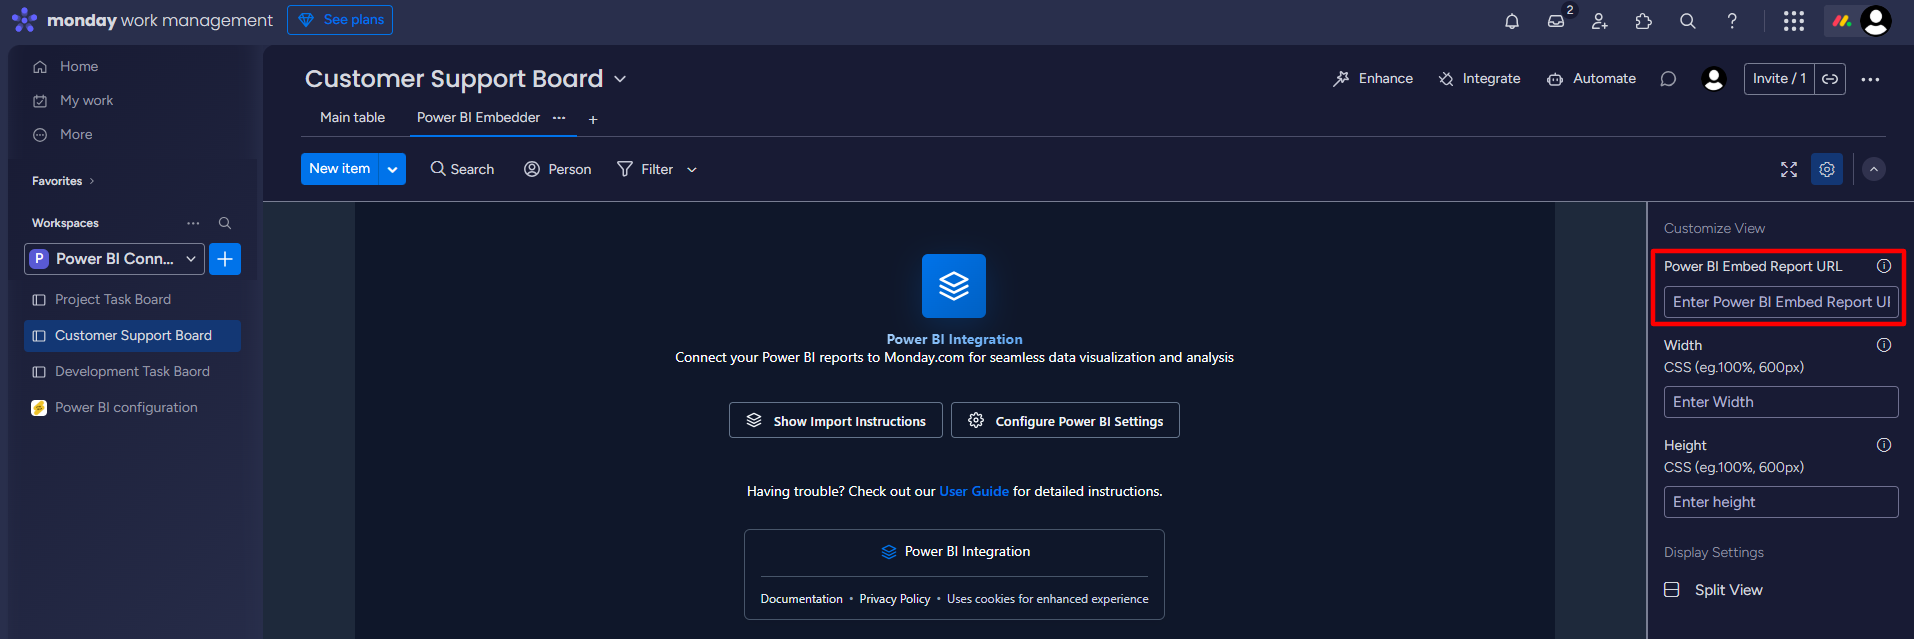Screen dimensions: 1914x639
Task: Open the Power BI Conn... workspace selector
Action: coord(114,259)
